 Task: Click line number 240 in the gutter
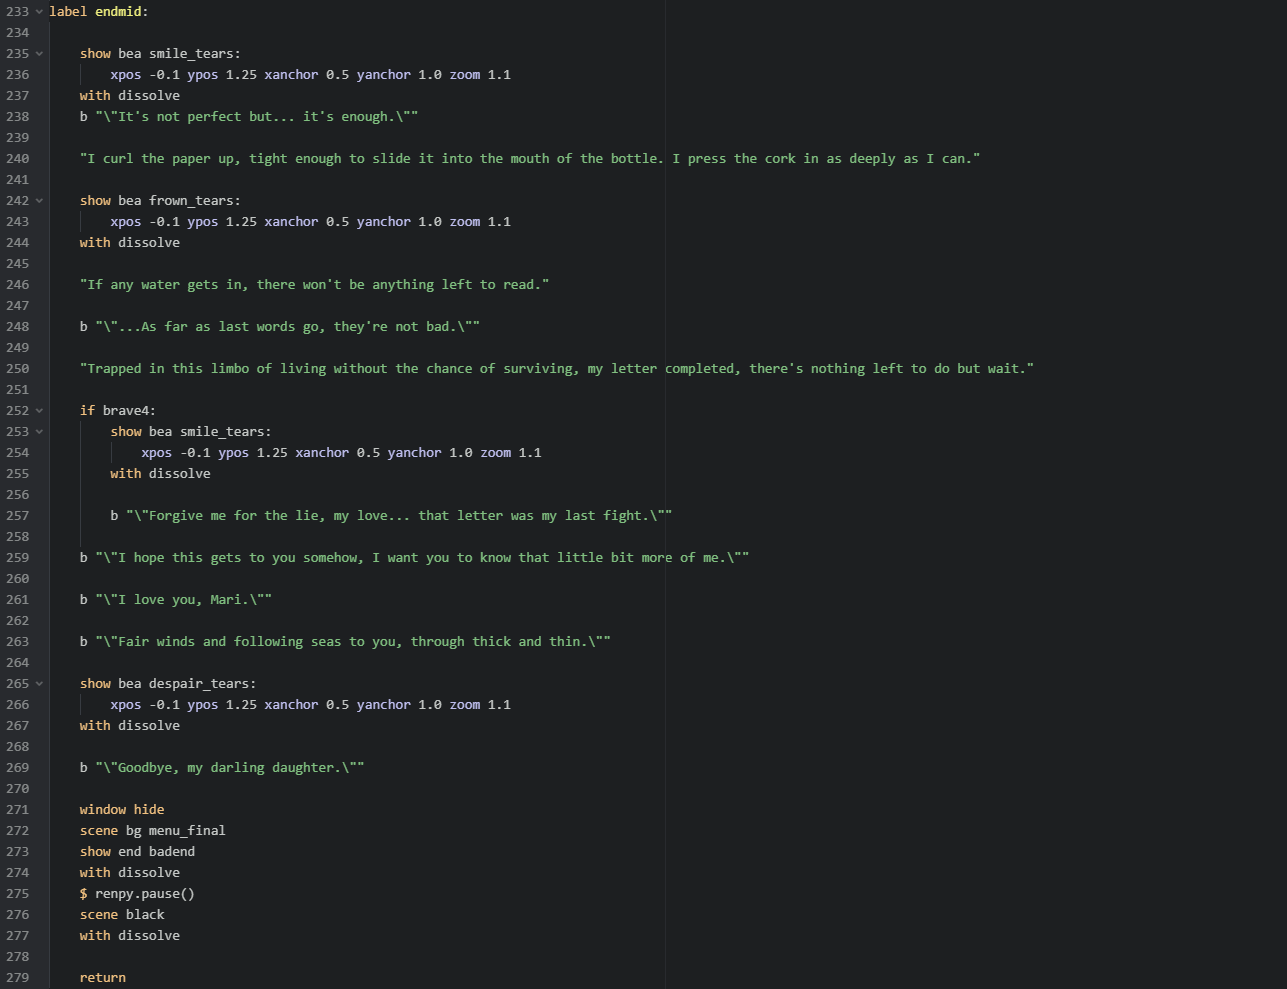point(17,159)
